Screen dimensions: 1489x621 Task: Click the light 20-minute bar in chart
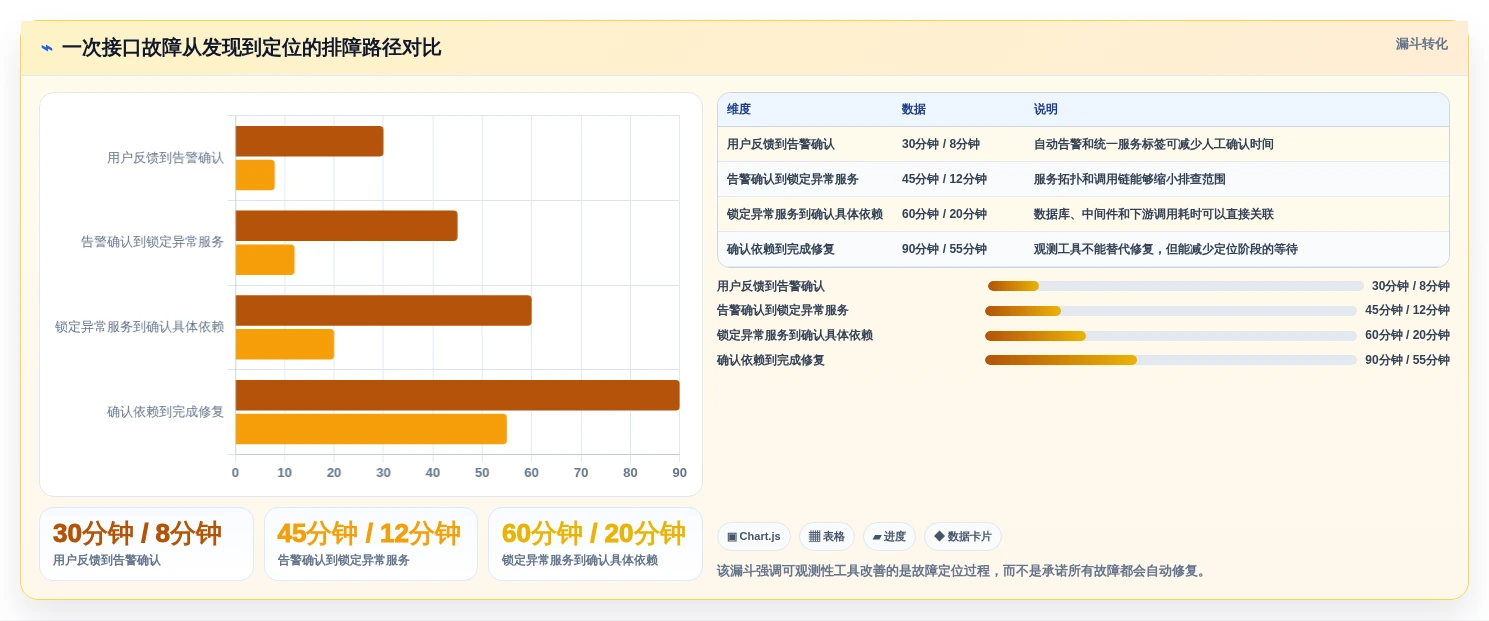(x=285, y=344)
